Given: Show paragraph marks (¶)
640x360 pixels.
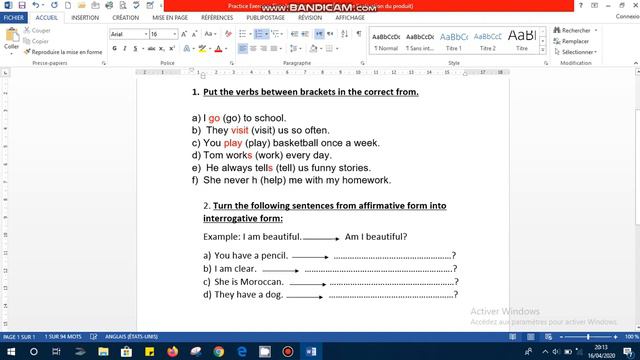Looking at the screenshot, I should 359,34.
